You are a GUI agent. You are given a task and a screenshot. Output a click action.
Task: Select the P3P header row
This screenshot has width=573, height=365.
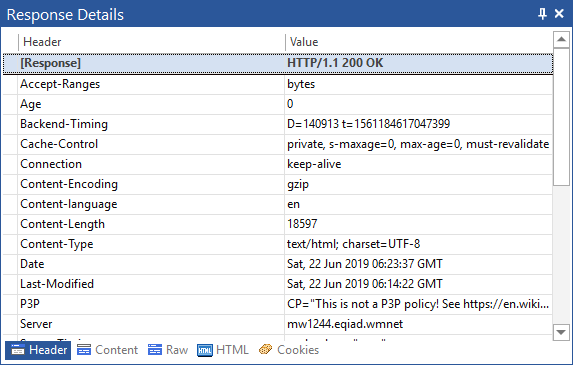click(278, 304)
